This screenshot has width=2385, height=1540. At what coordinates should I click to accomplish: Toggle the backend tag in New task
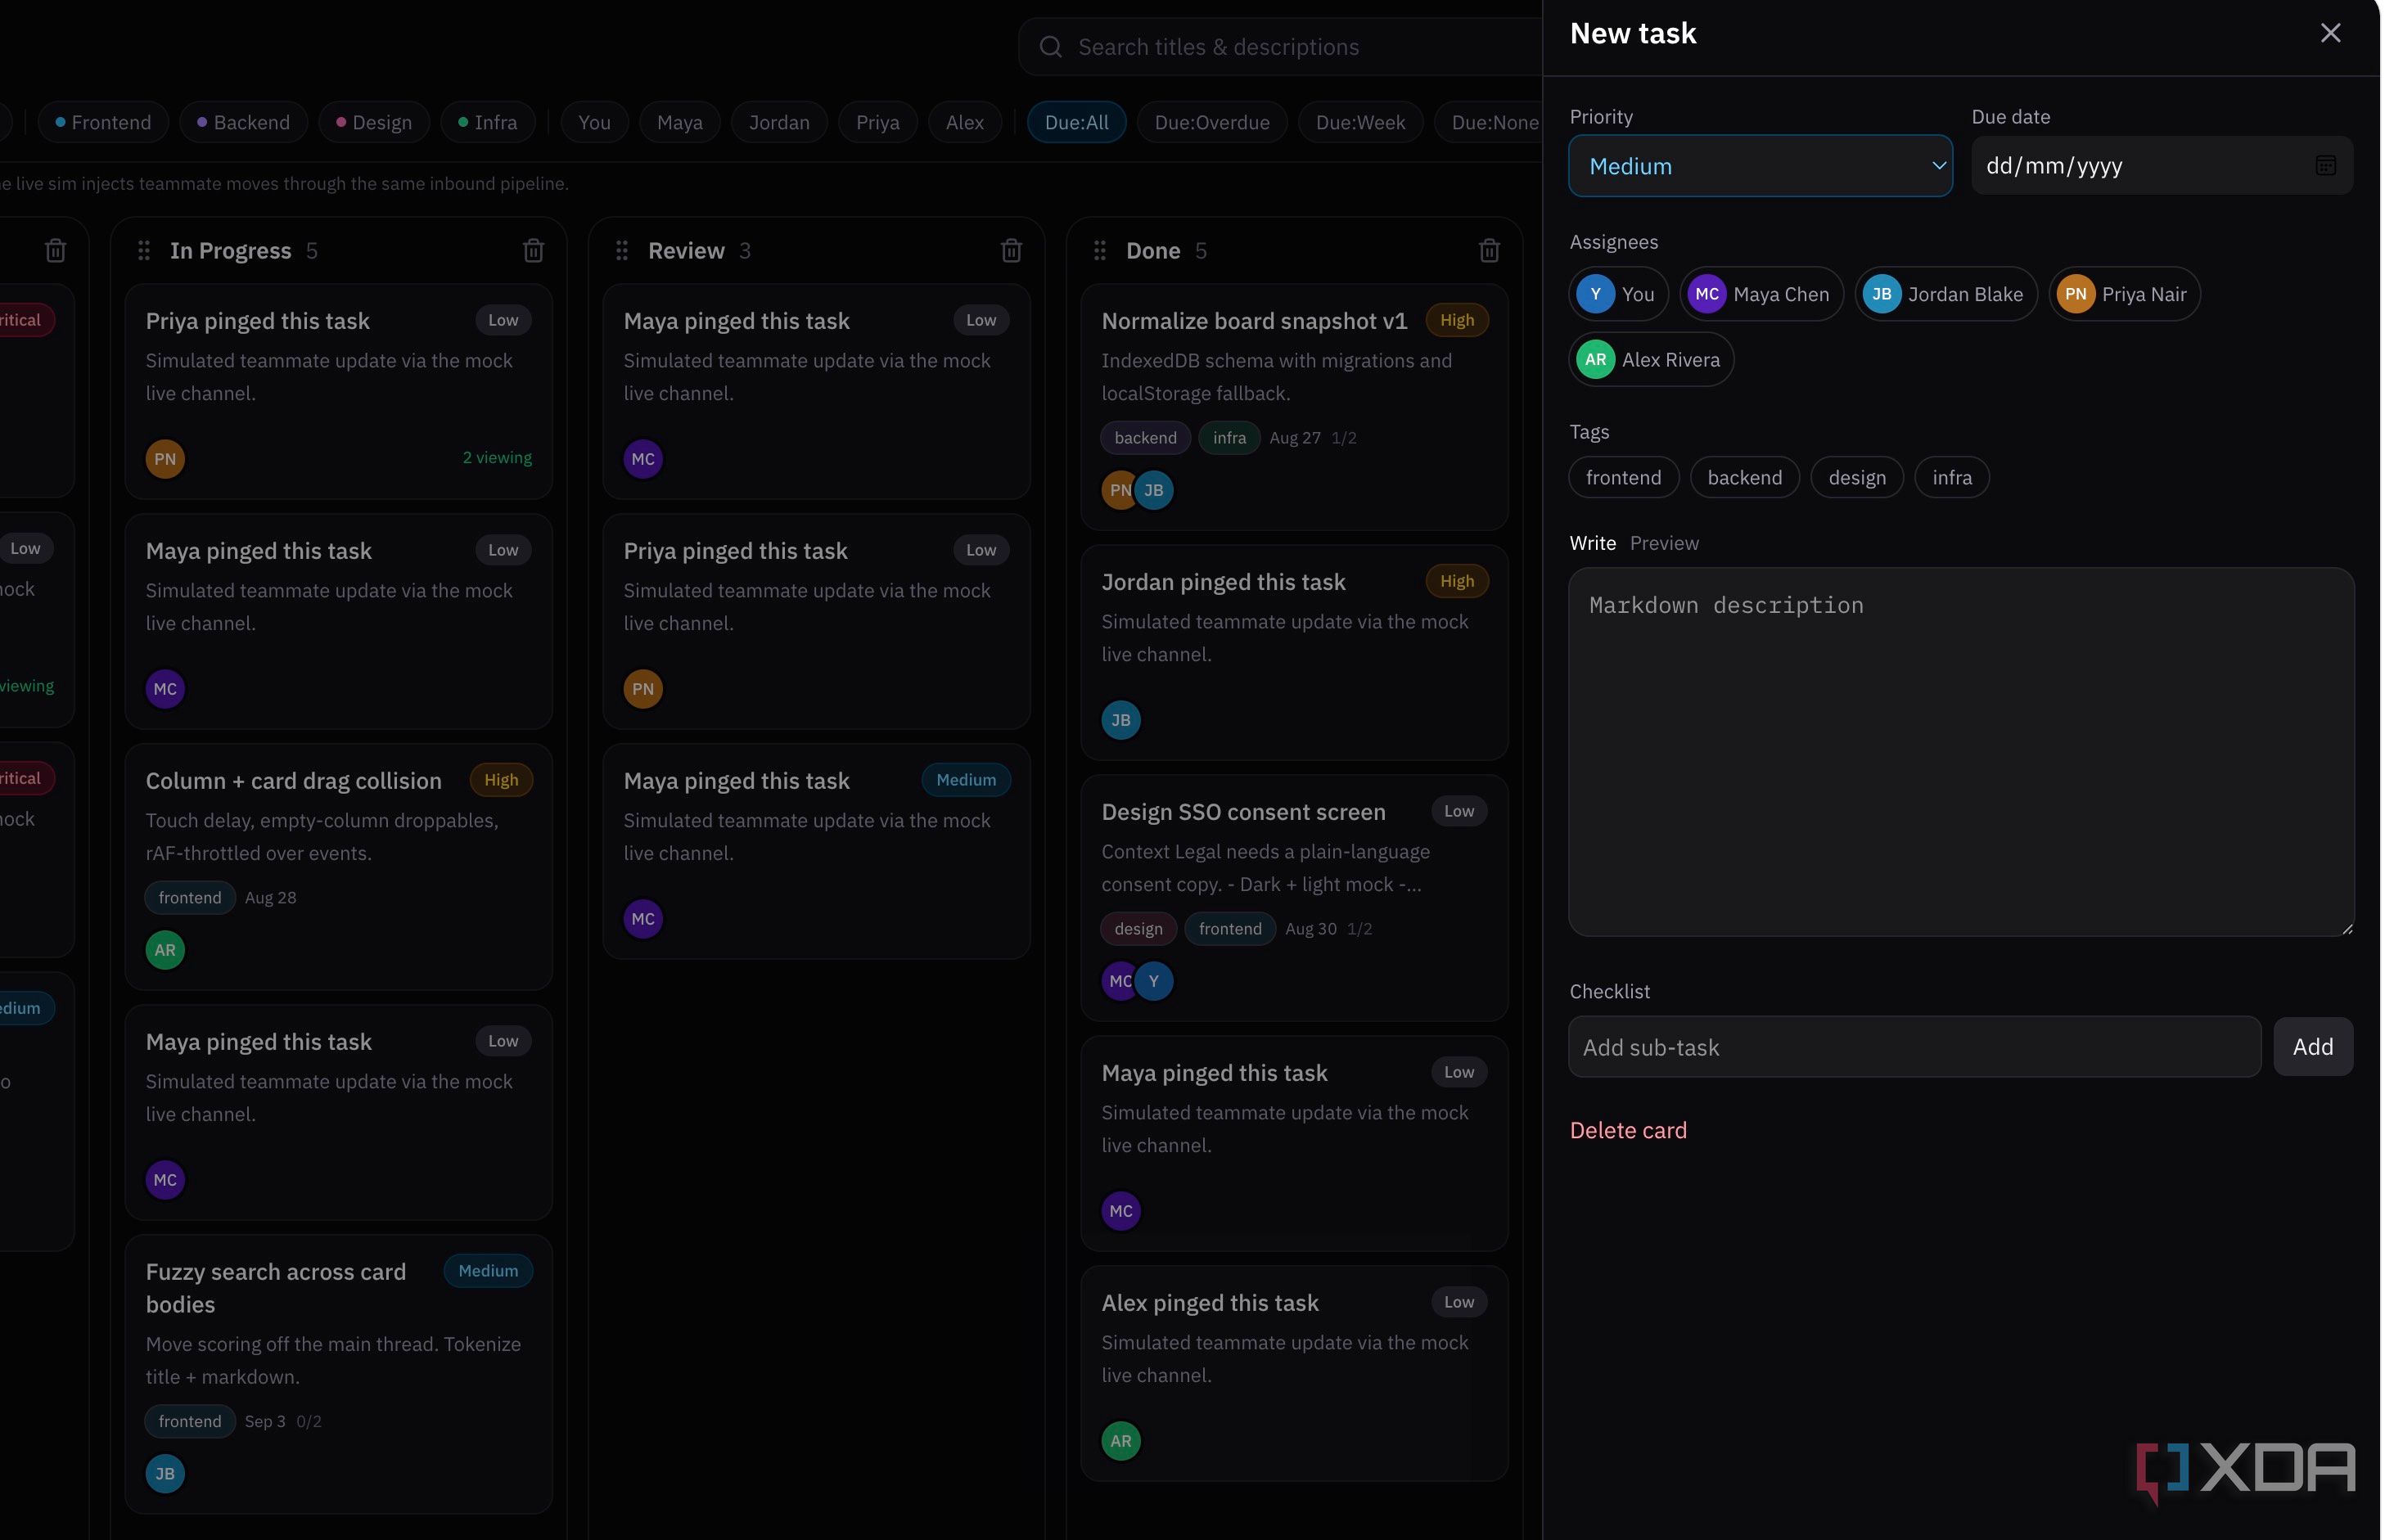click(1744, 477)
